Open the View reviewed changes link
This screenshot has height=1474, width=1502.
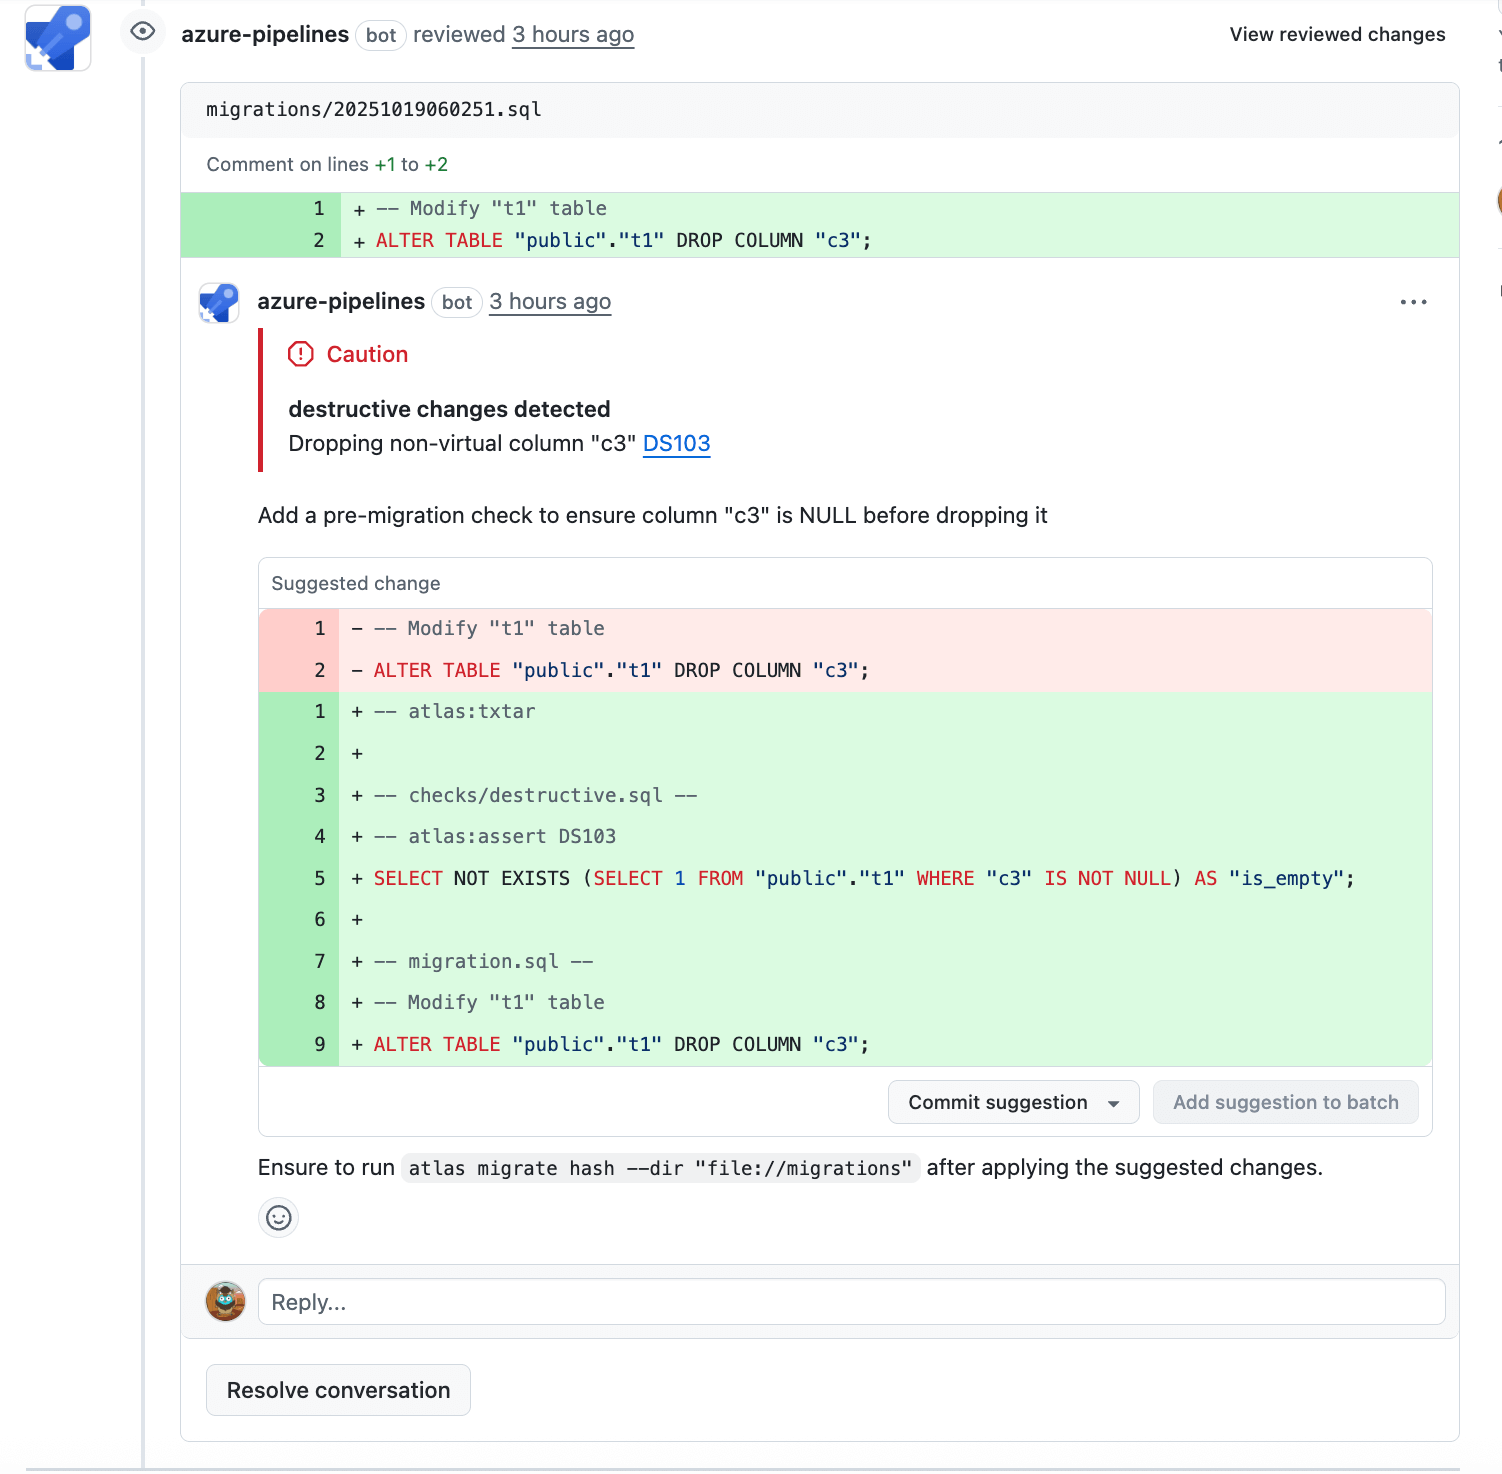point(1337,33)
